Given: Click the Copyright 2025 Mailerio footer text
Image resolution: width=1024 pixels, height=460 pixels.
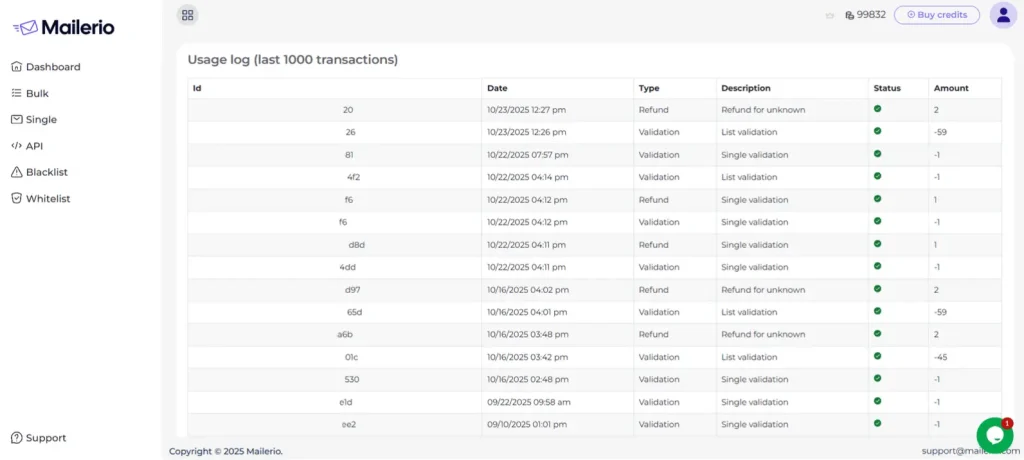Looking at the screenshot, I should click(226, 451).
